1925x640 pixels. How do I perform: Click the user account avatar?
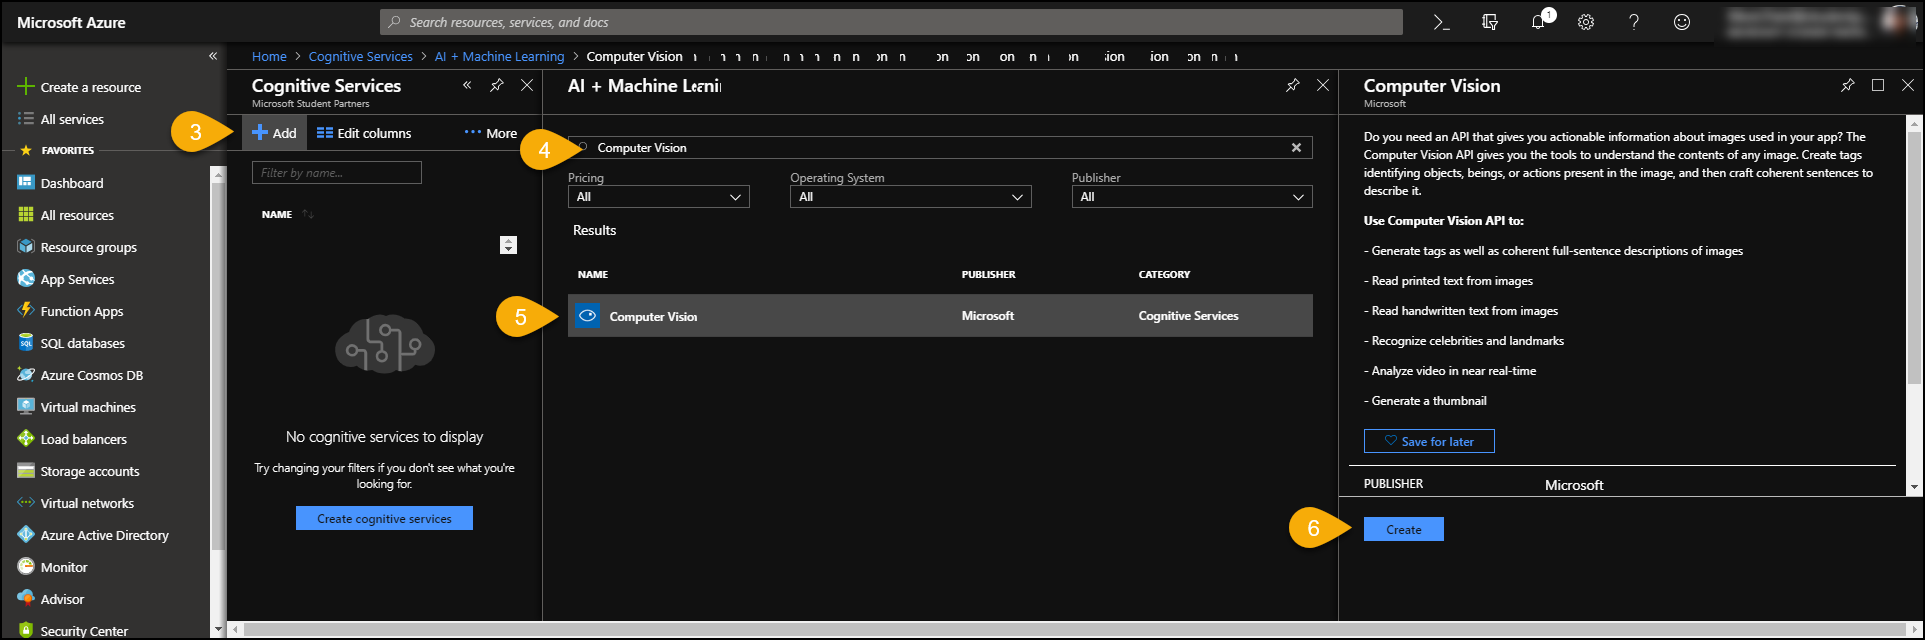(1897, 22)
